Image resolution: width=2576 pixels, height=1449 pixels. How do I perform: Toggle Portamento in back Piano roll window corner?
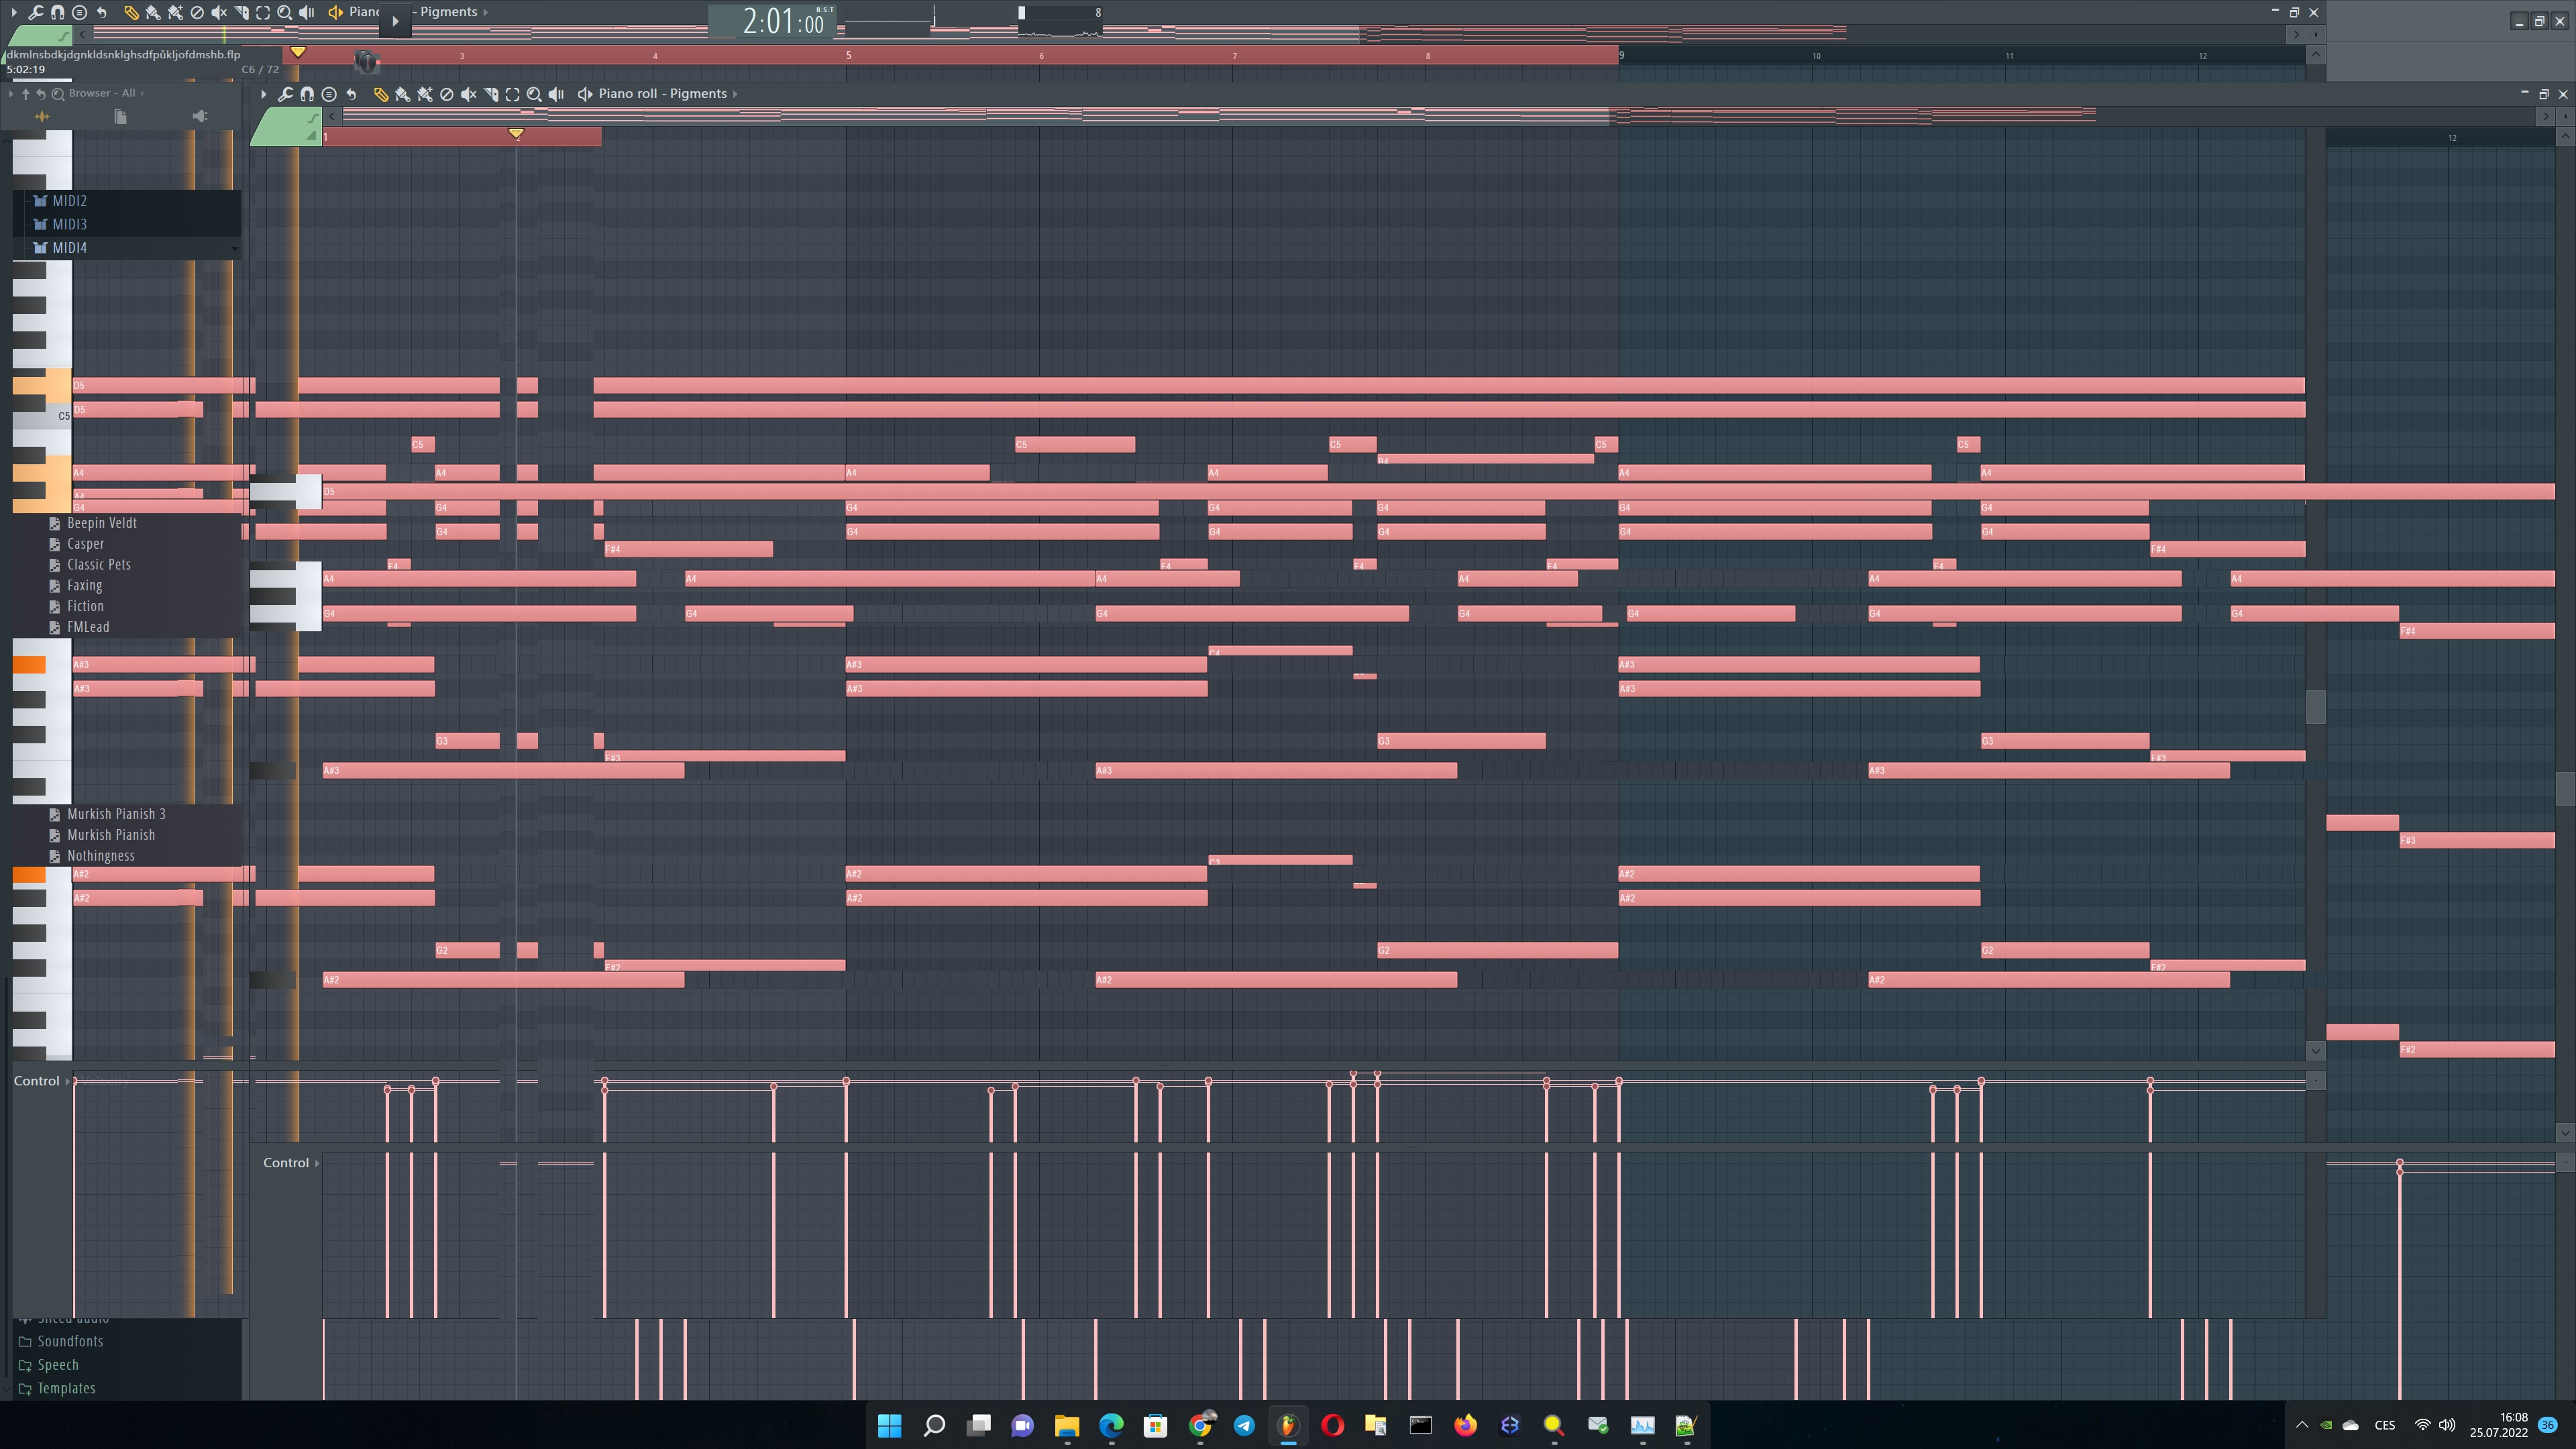pyautogui.click(x=63, y=36)
